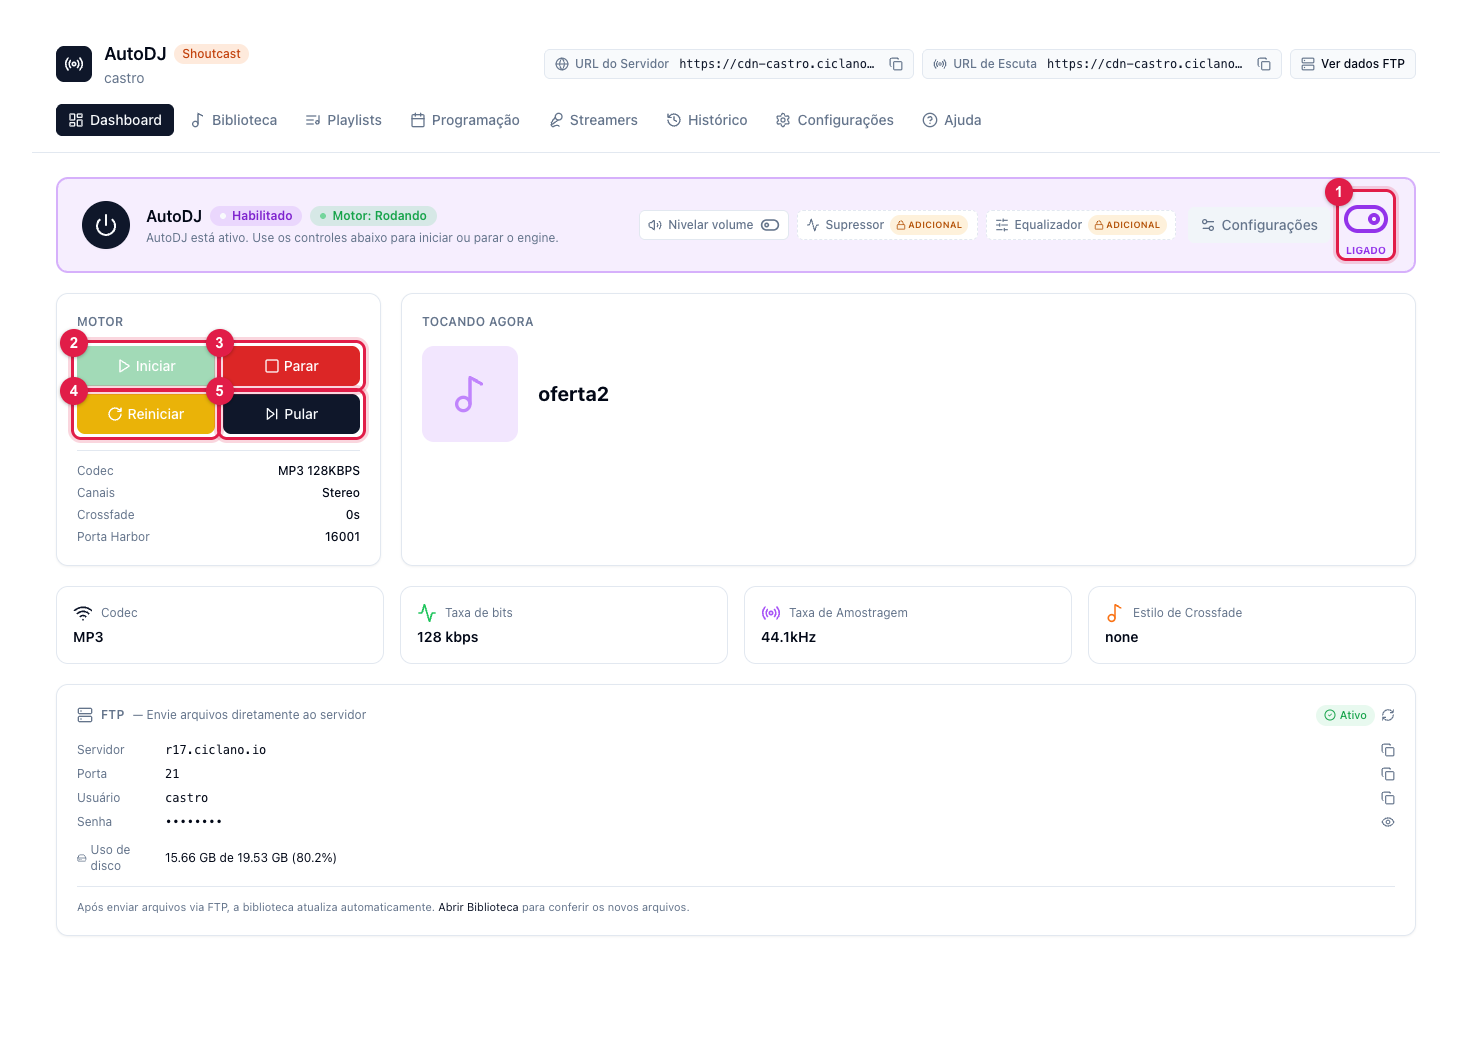
Task: Select the Streamers tab
Action: tap(593, 120)
